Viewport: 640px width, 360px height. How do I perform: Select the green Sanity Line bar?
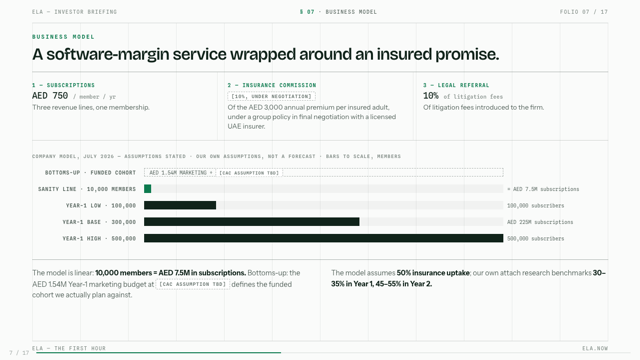coord(147,189)
